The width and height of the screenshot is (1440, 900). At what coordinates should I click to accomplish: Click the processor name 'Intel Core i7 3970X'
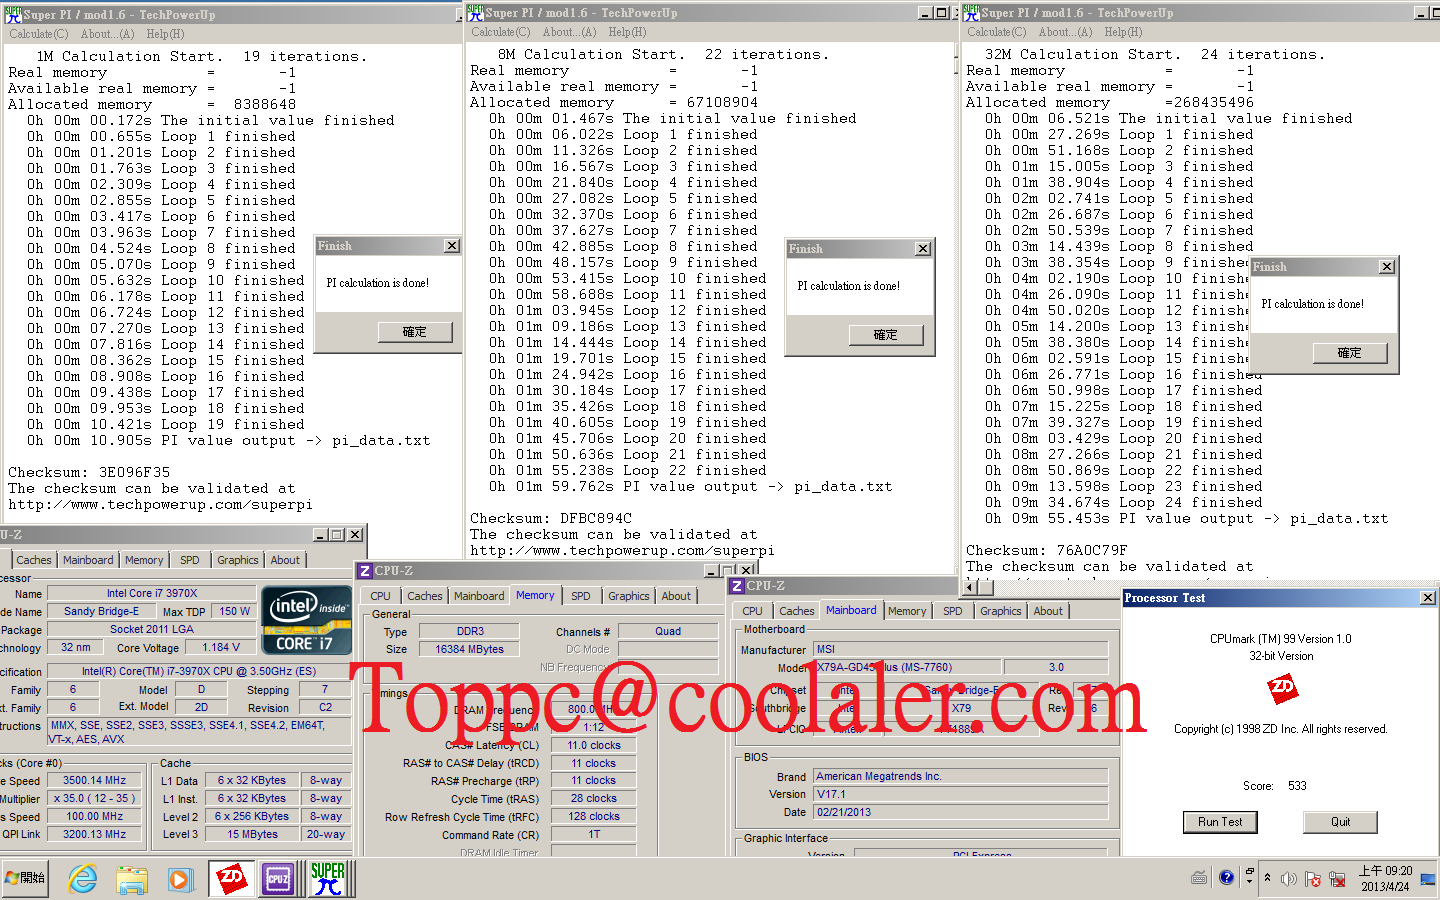click(x=152, y=593)
